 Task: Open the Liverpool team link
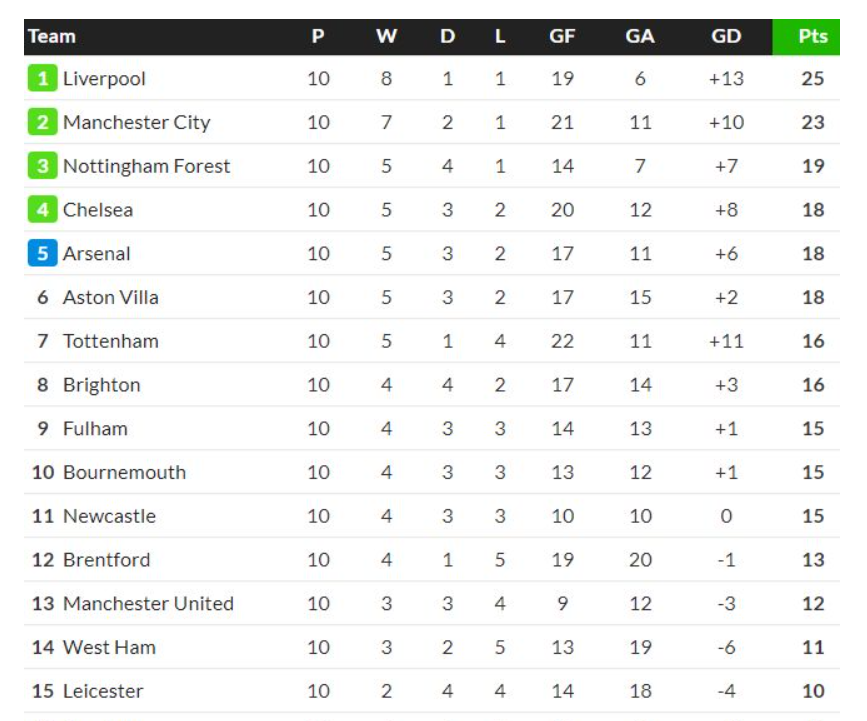104,79
